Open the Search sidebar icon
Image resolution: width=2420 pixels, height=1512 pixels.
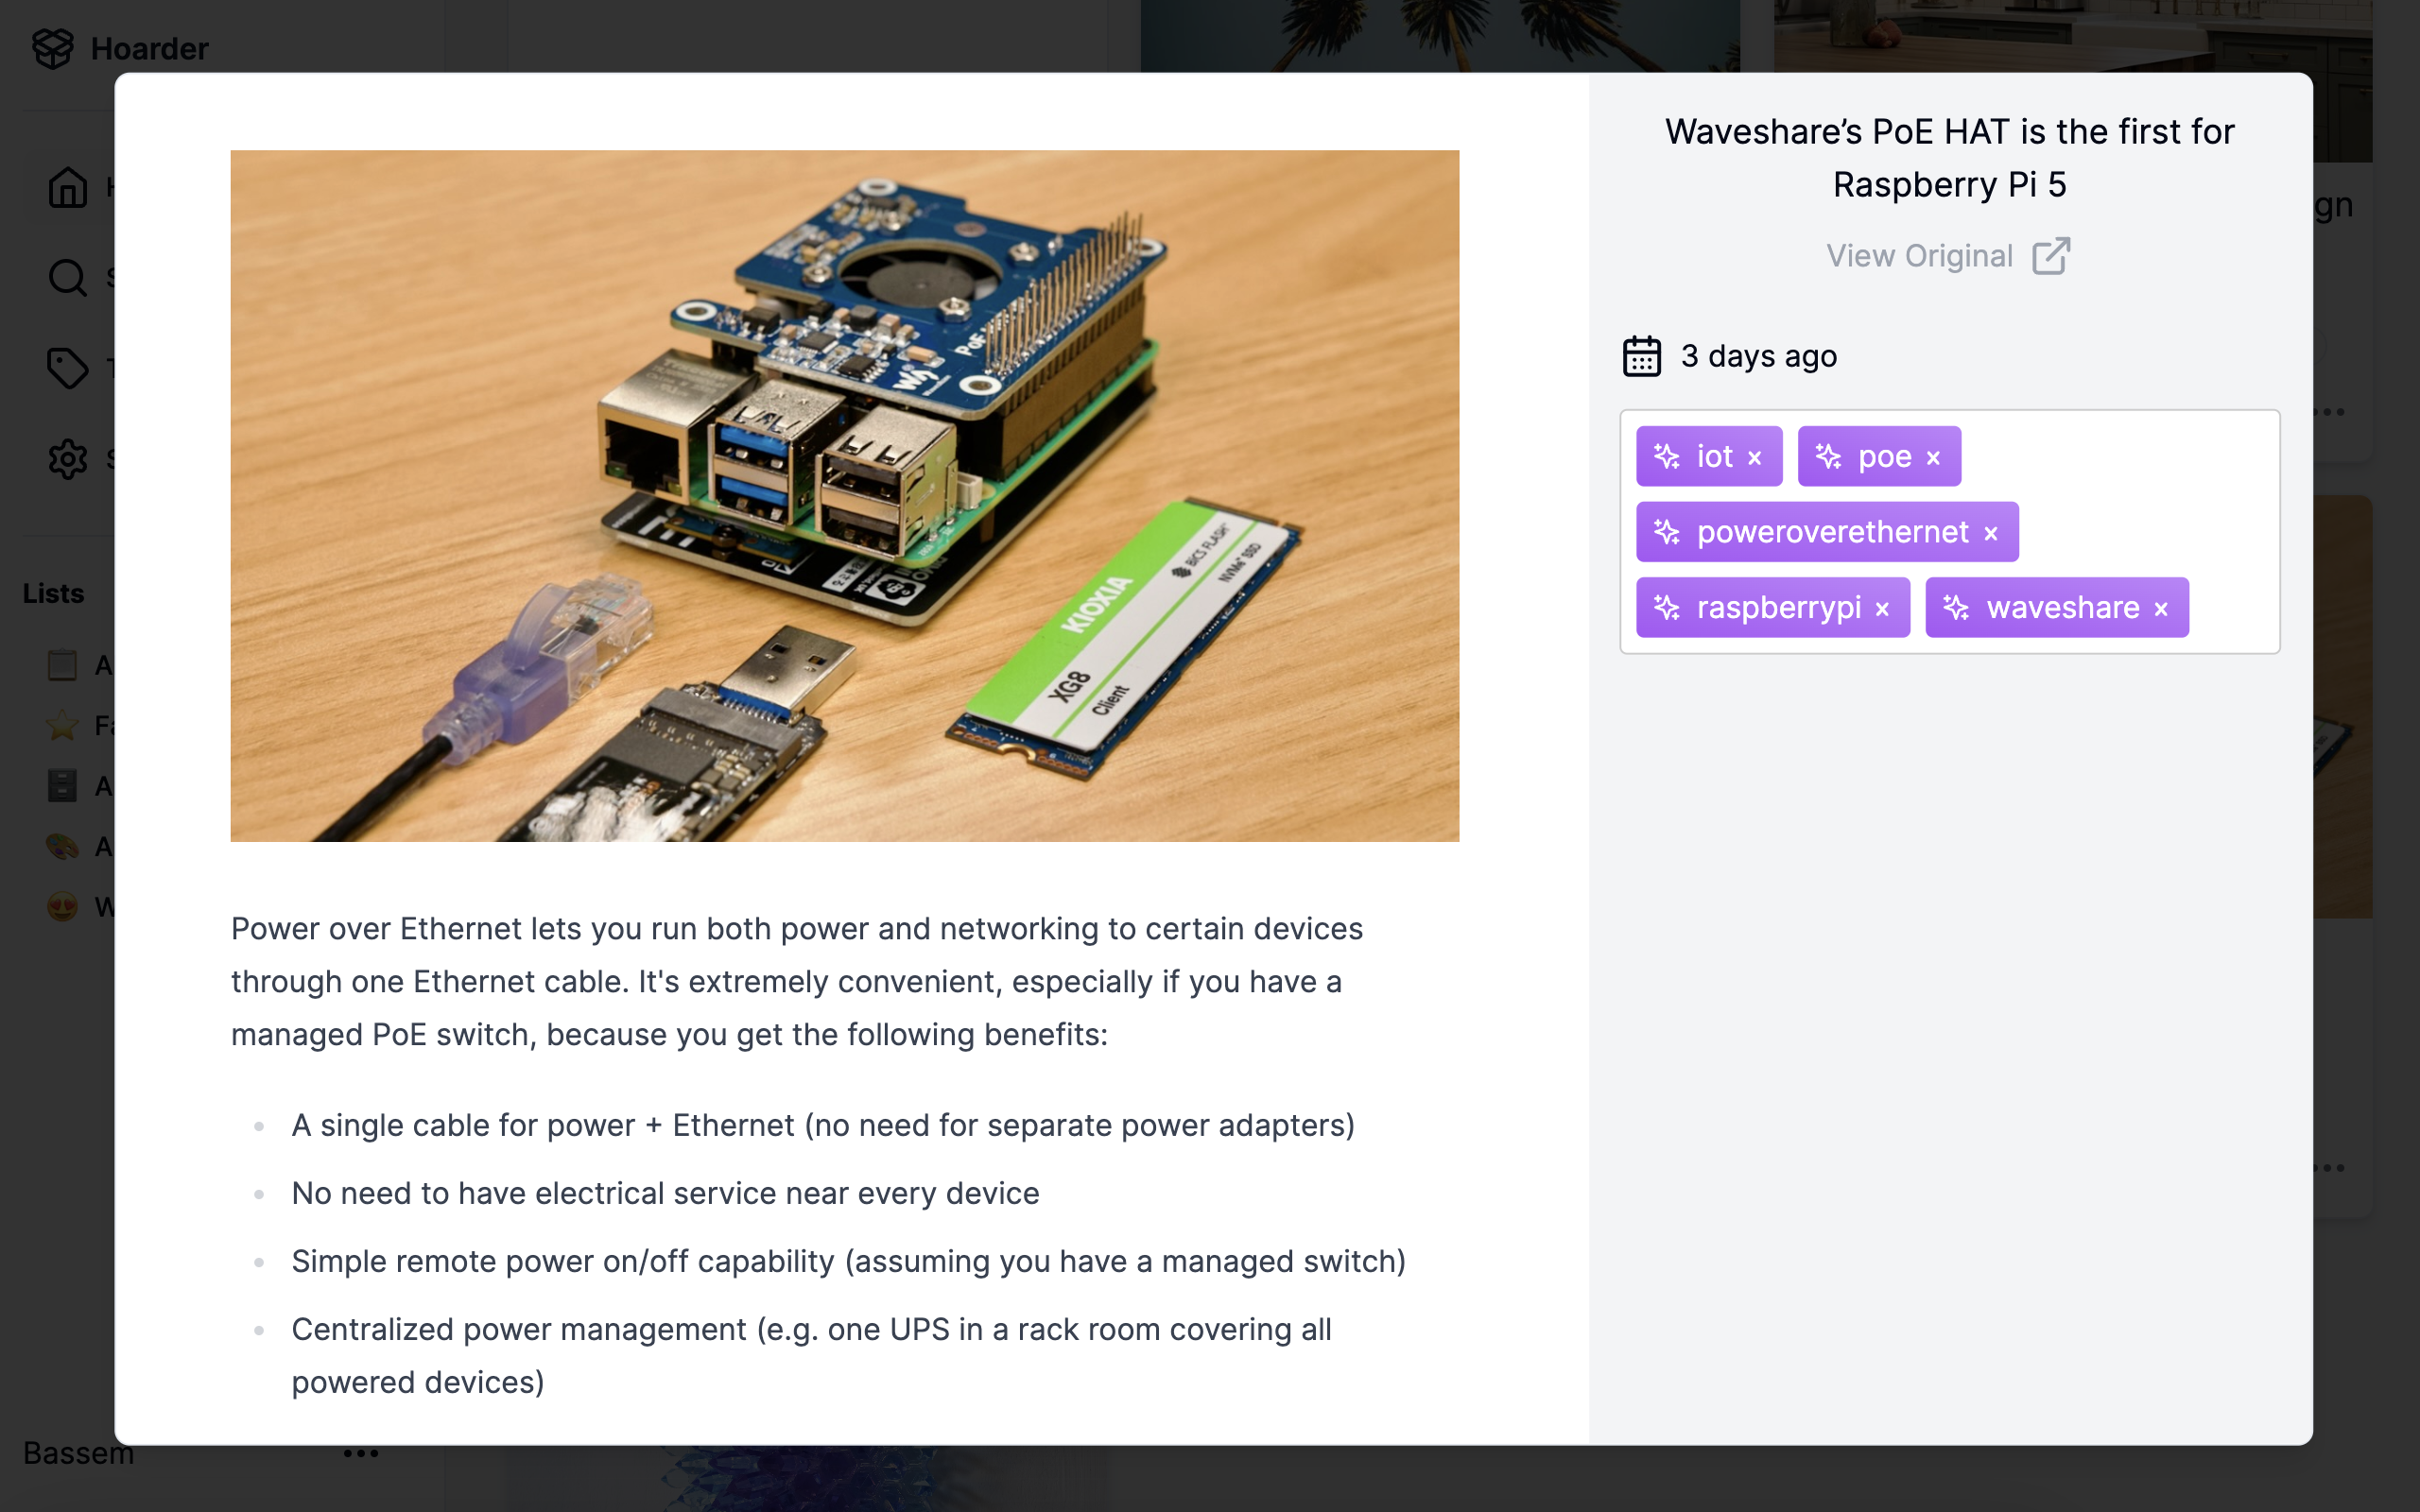pyautogui.click(x=68, y=277)
